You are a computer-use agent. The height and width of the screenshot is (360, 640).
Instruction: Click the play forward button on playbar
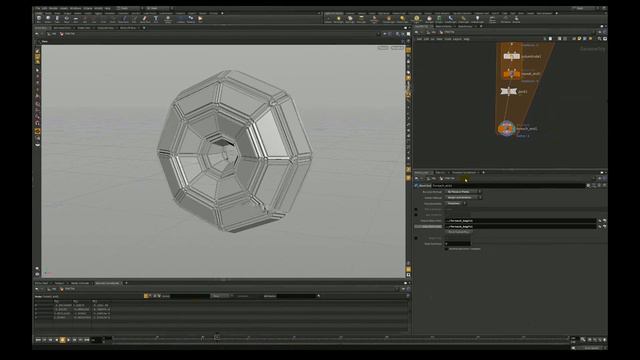pos(68,339)
